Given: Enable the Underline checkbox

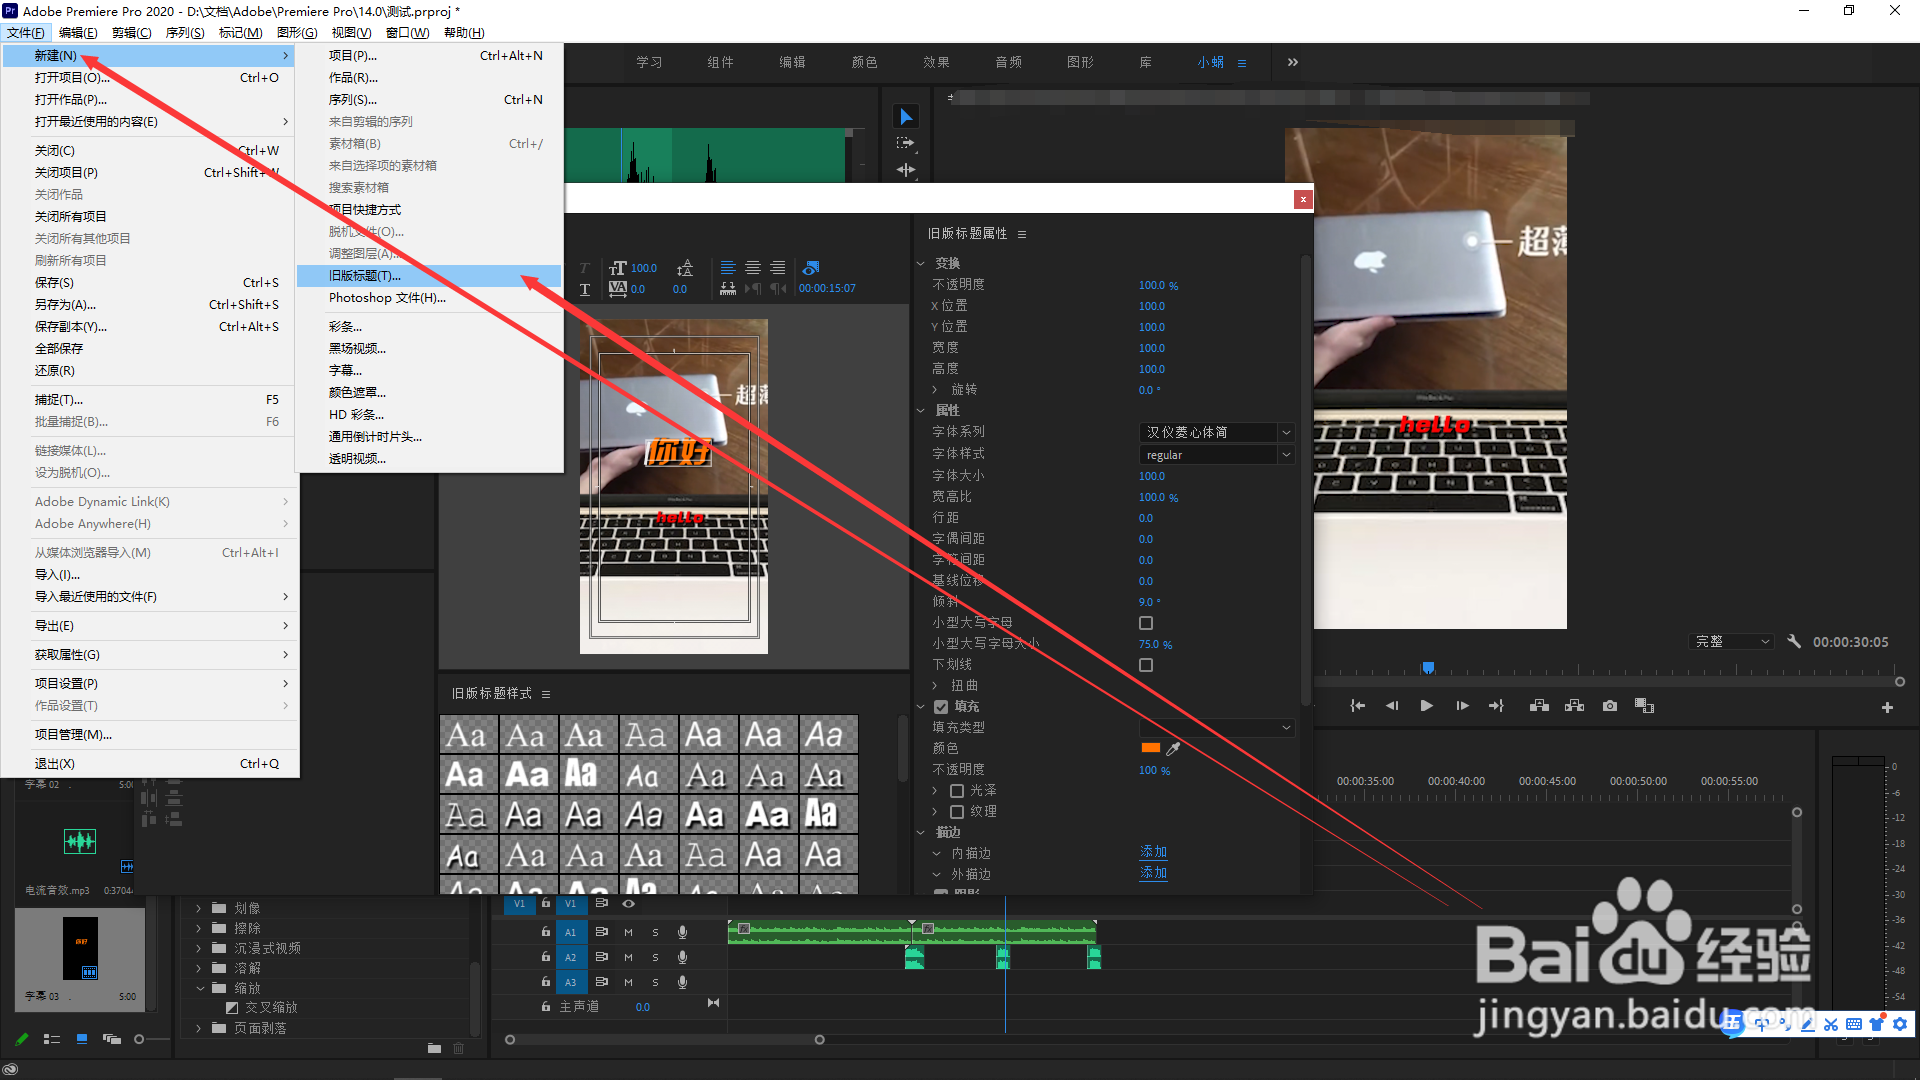Looking at the screenshot, I should coord(1146,665).
